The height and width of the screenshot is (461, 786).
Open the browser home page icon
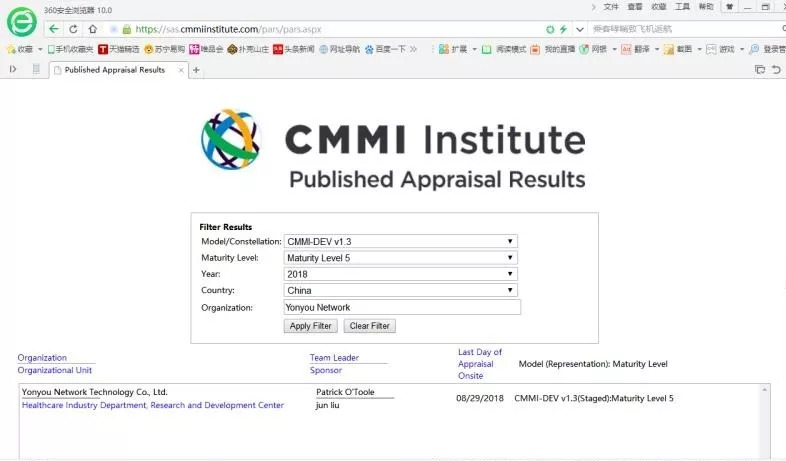coord(93,29)
